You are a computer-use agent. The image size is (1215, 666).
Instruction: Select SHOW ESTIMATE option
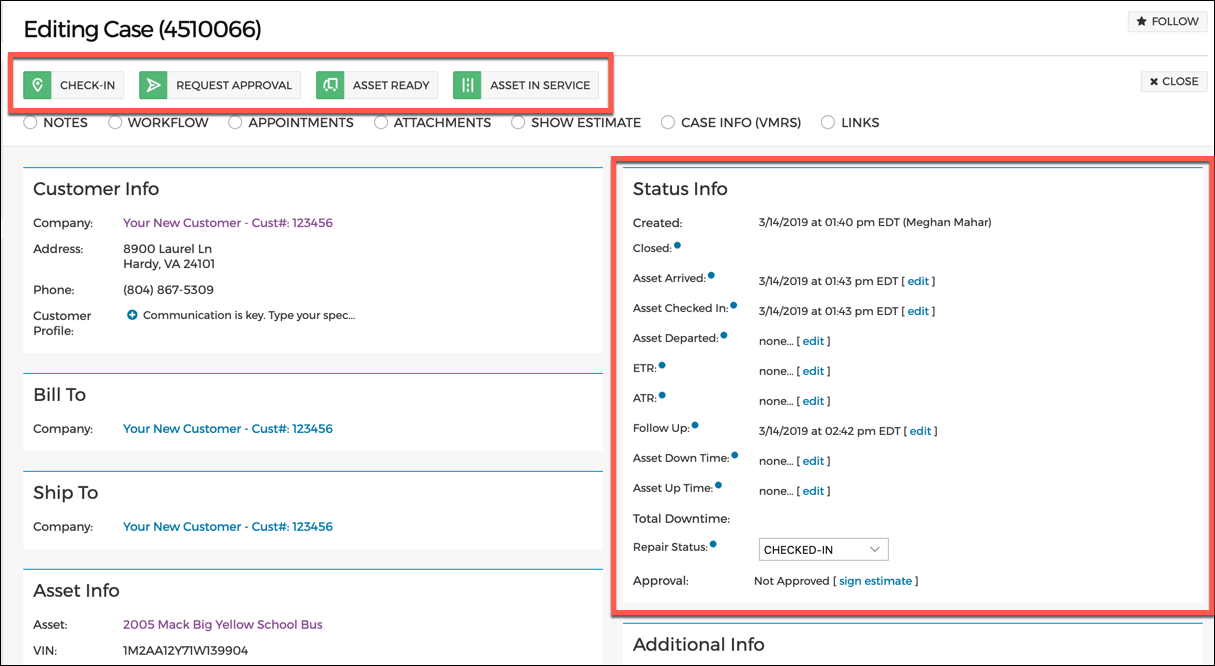pyautogui.click(x=518, y=122)
